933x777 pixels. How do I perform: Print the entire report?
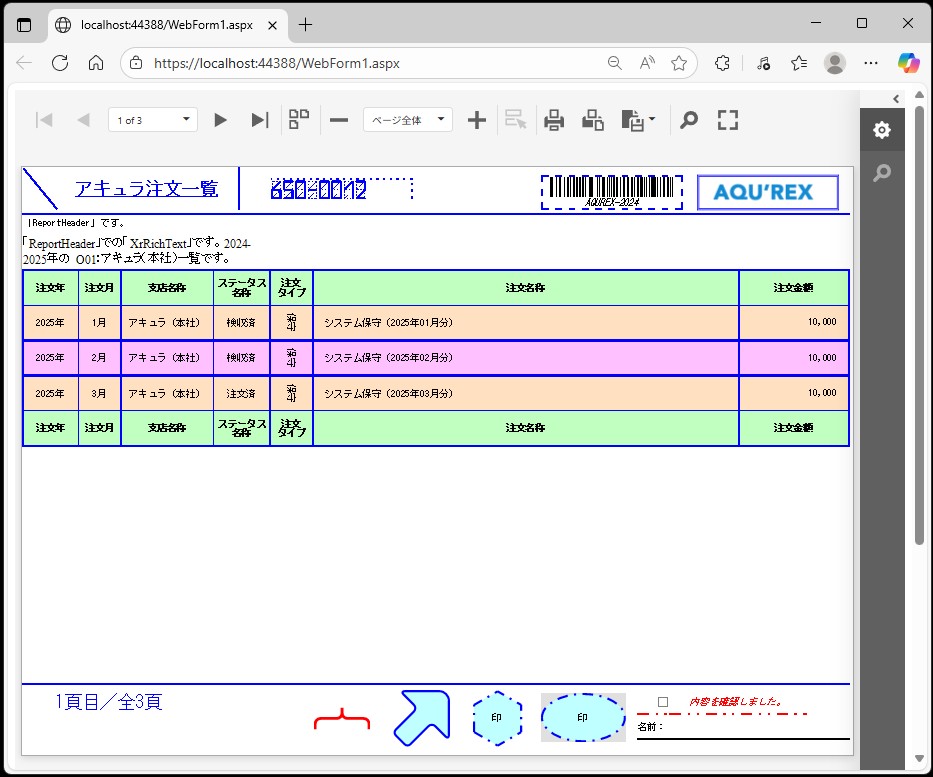554,120
